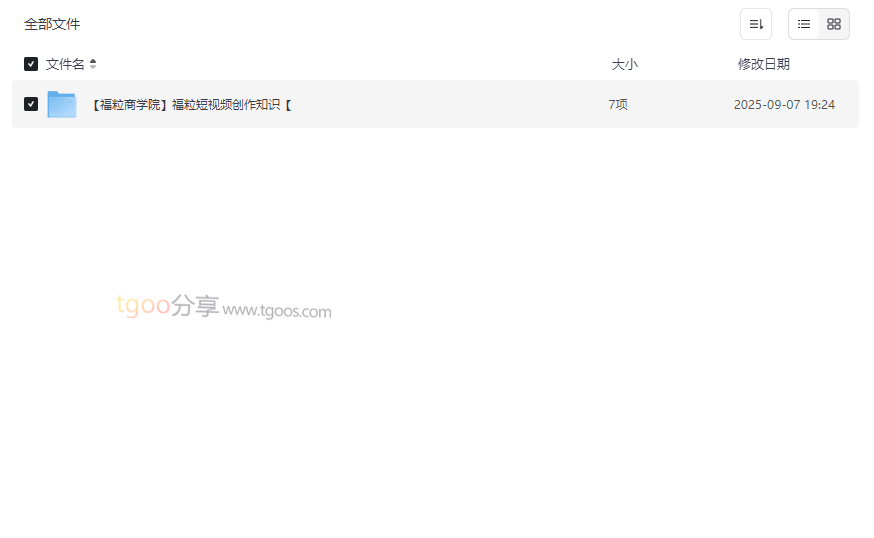This screenshot has height=538, width=874.
Task: Click the descending arrow next to 文件名
Action: point(93,67)
